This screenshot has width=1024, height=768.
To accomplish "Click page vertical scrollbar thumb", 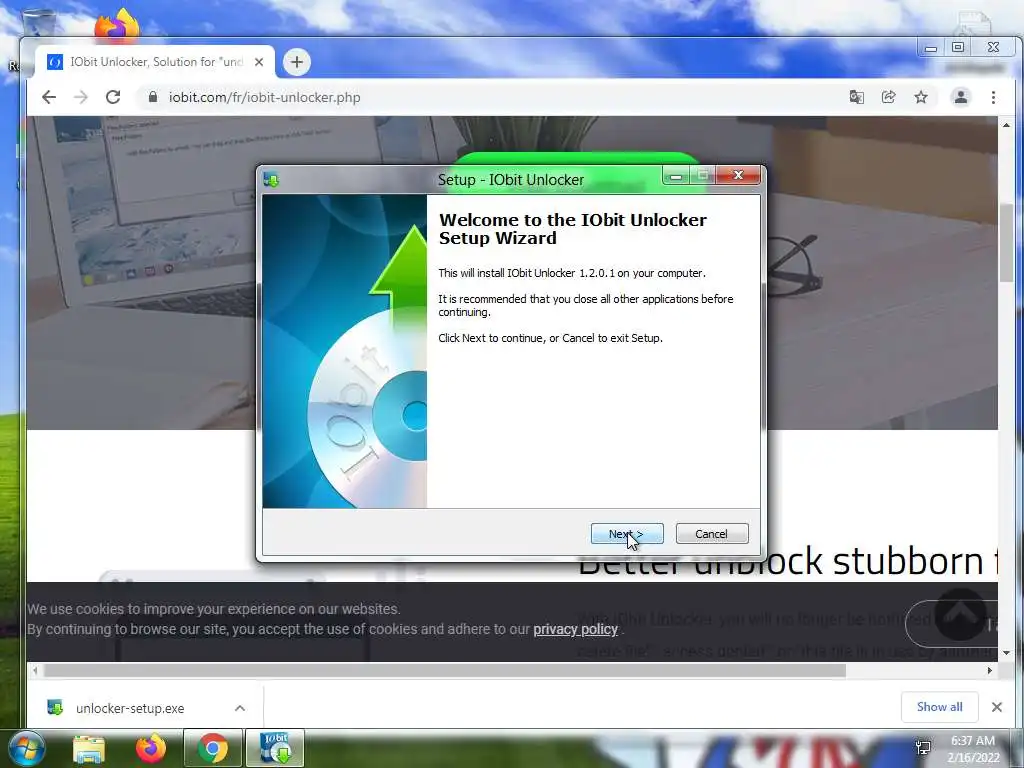I will pos(1006,243).
